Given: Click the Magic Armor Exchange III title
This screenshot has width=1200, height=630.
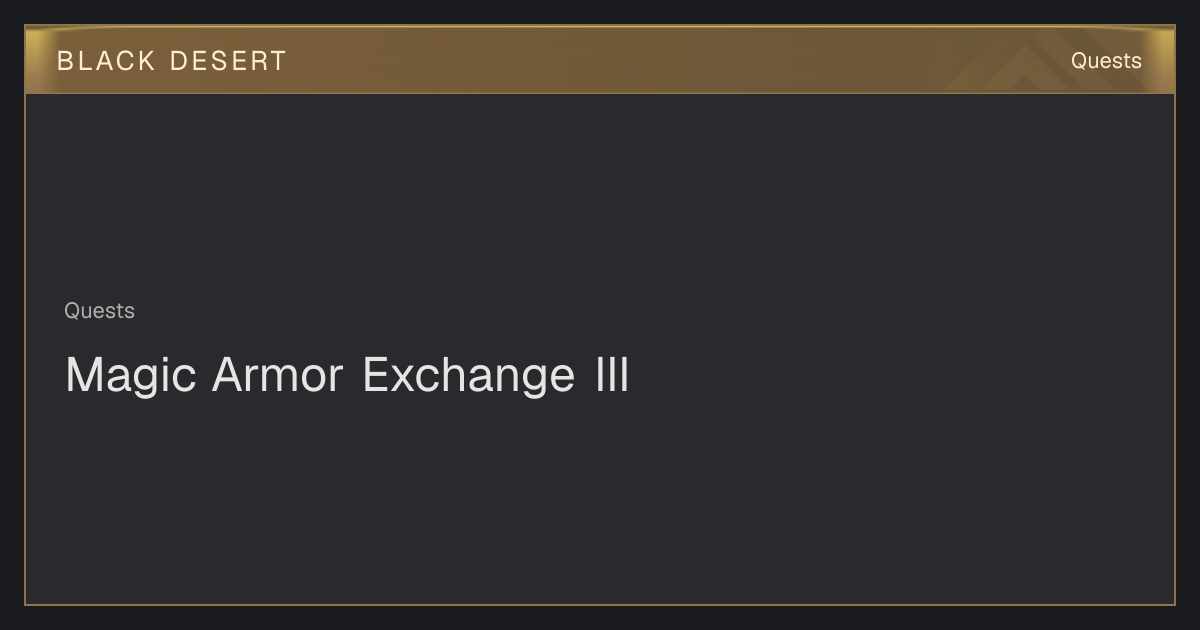Looking at the screenshot, I should [x=347, y=377].
